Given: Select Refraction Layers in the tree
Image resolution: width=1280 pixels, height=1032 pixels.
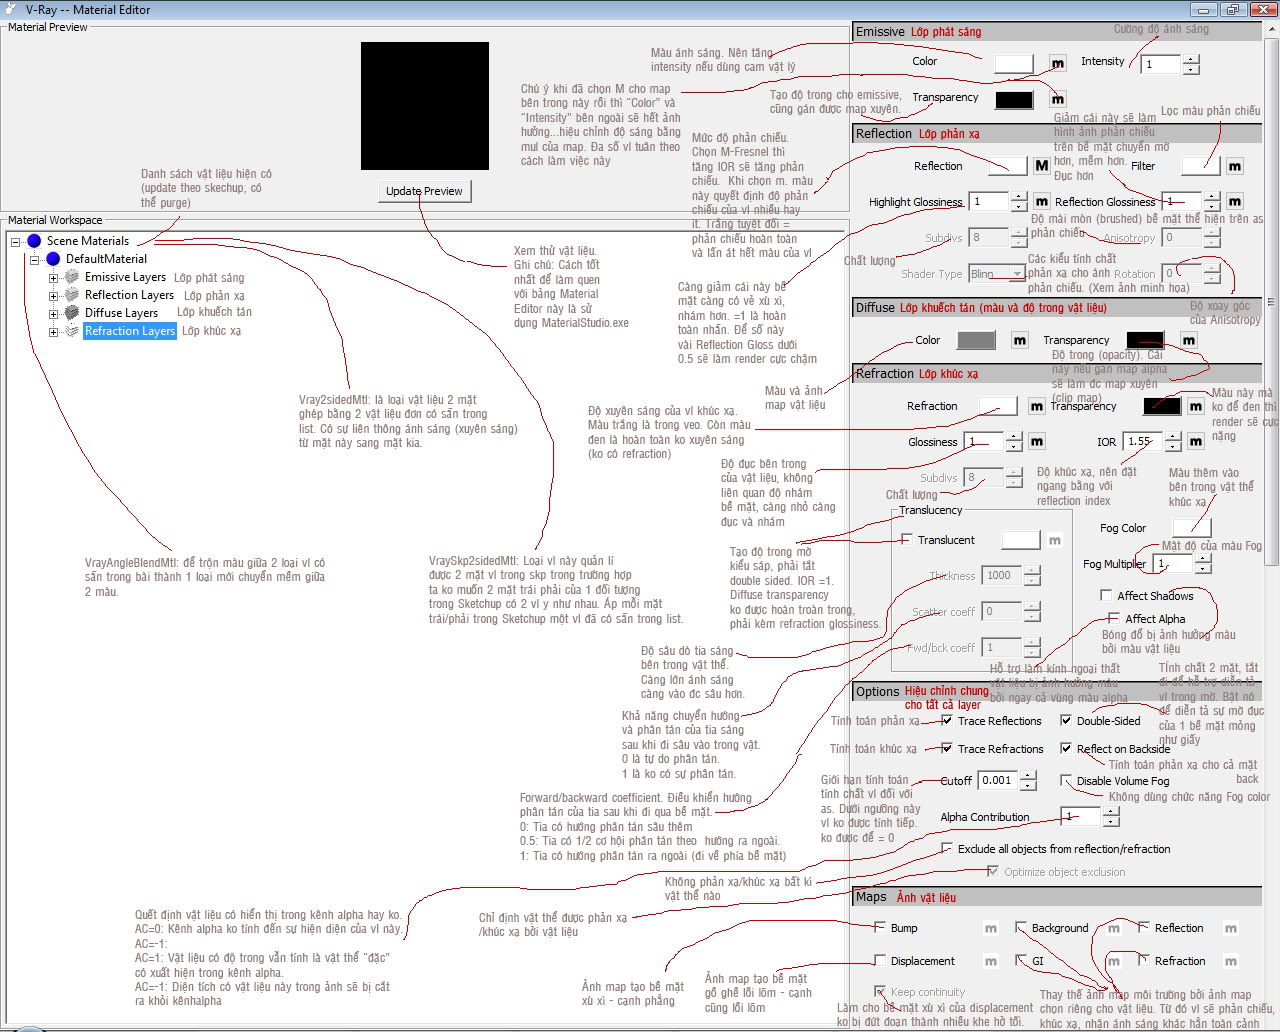Looking at the screenshot, I should 130,331.
